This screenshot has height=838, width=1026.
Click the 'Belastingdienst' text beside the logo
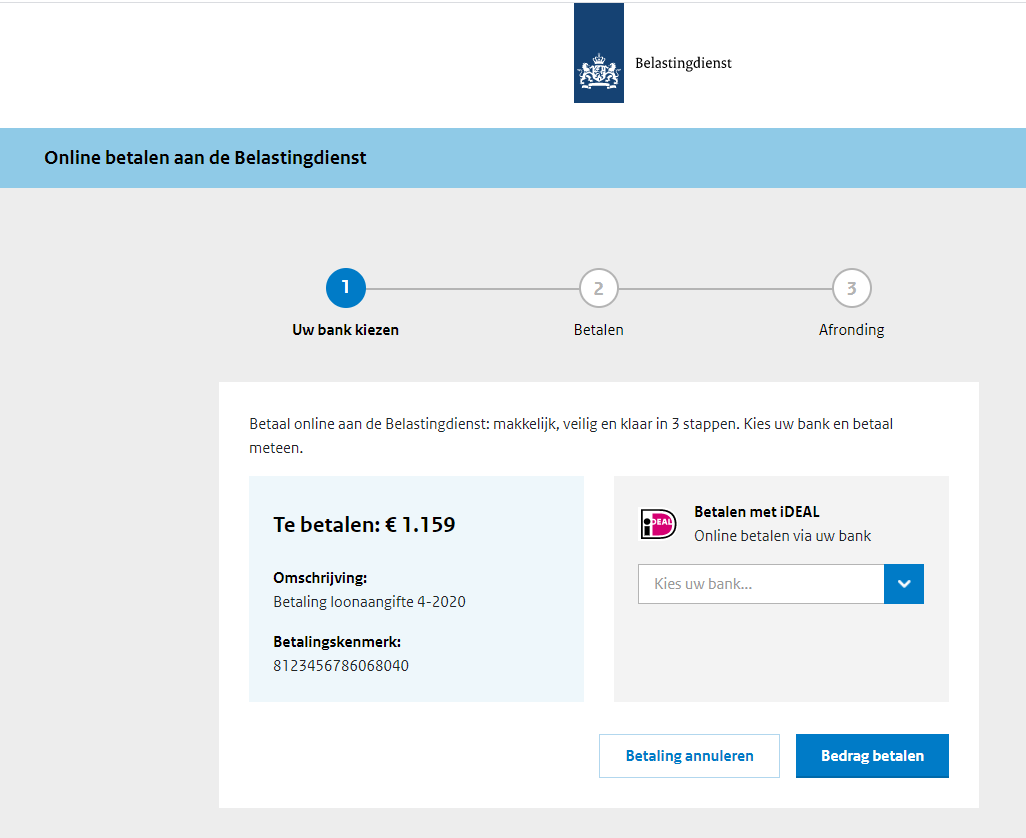point(683,63)
